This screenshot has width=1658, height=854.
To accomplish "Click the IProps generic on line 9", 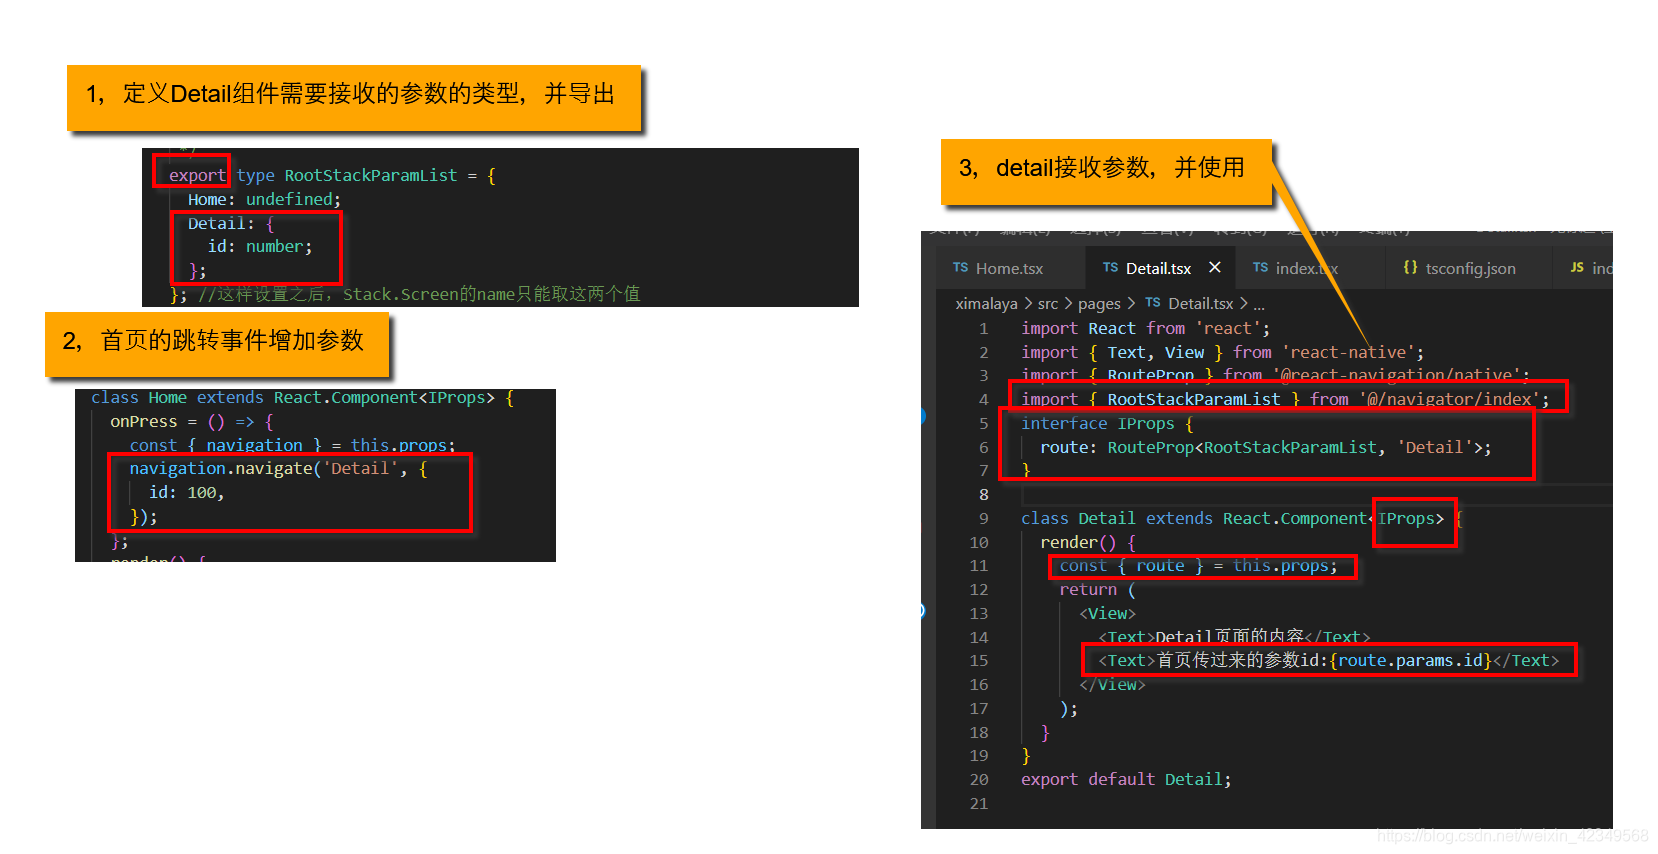I will [1406, 518].
